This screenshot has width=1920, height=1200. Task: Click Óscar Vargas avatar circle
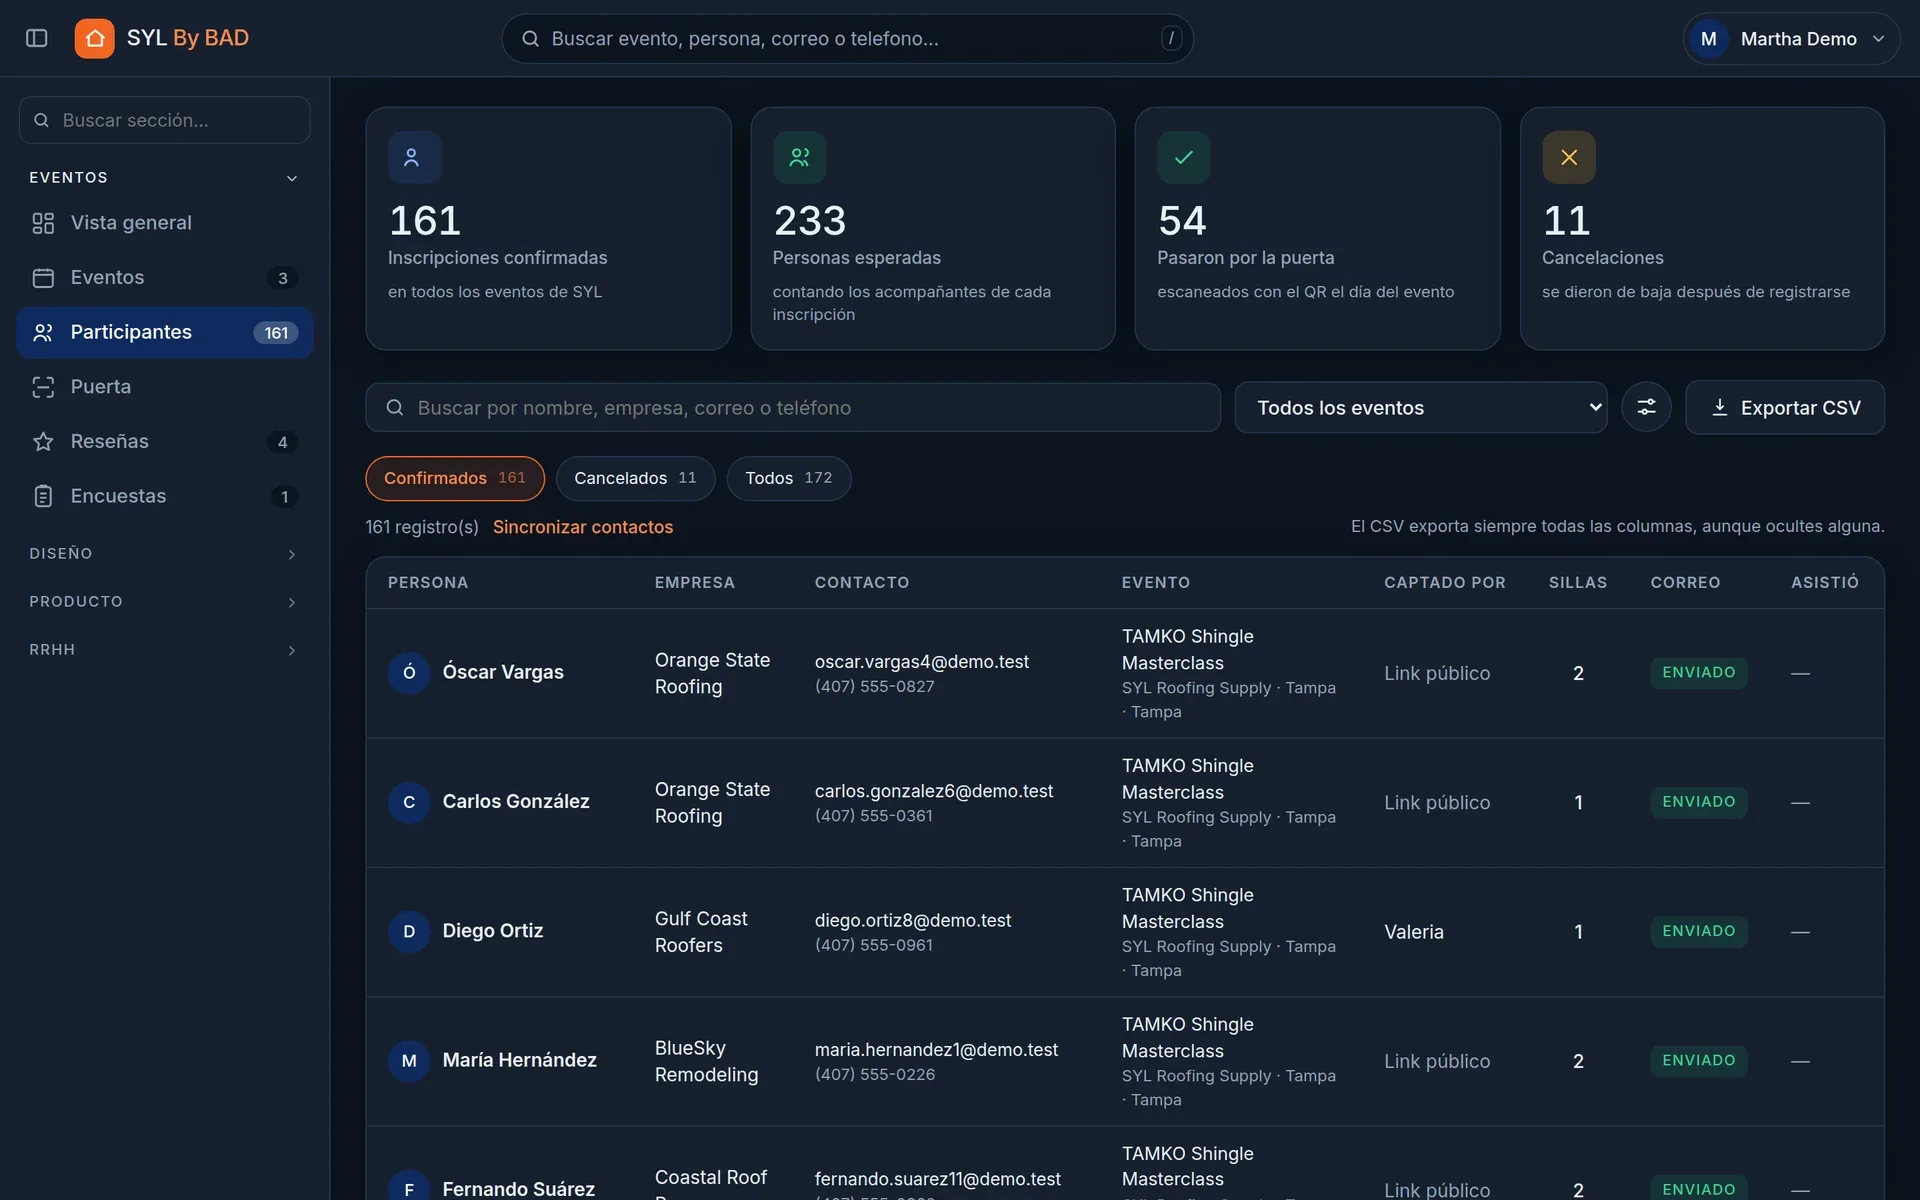[x=409, y=672]
